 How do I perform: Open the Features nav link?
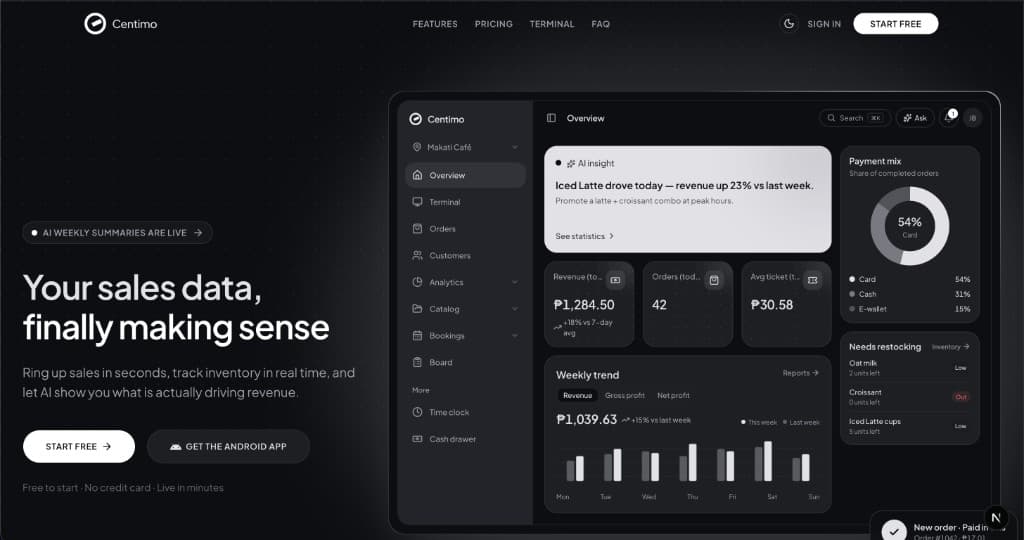click(x=435, y=24)
